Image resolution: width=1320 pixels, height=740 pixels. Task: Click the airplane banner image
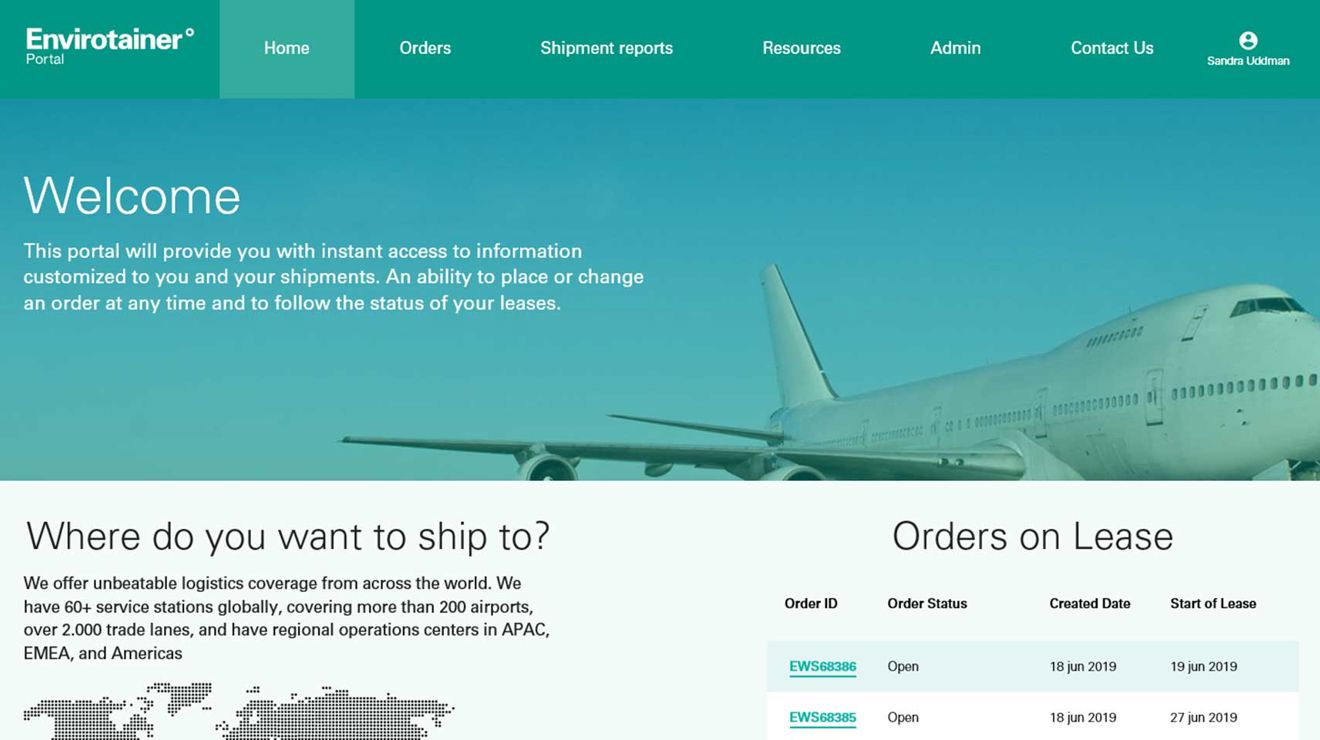pos(660,289)
